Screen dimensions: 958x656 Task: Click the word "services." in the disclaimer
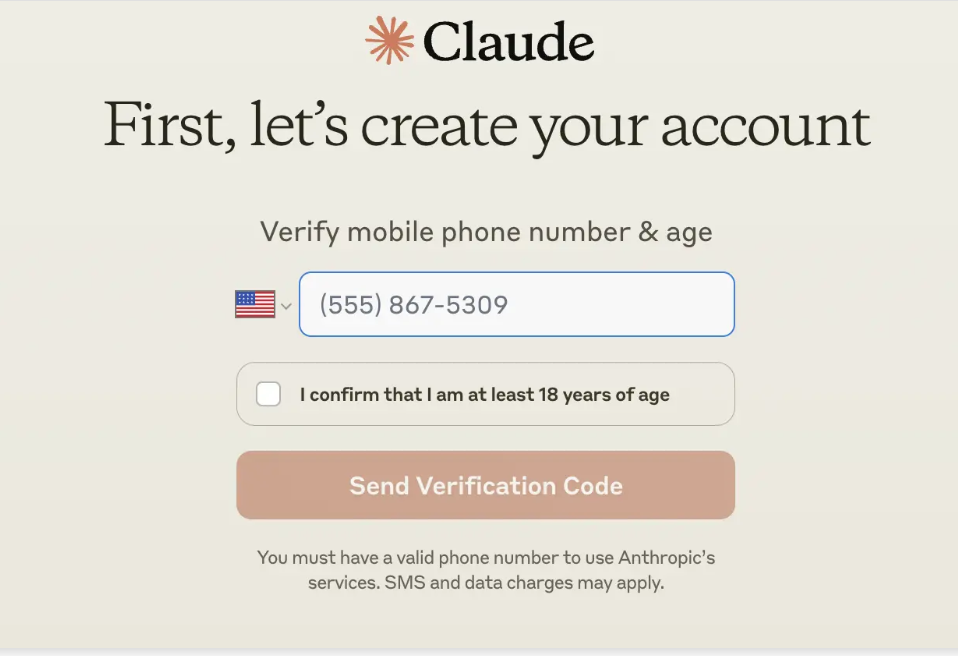tap(343, 582)
